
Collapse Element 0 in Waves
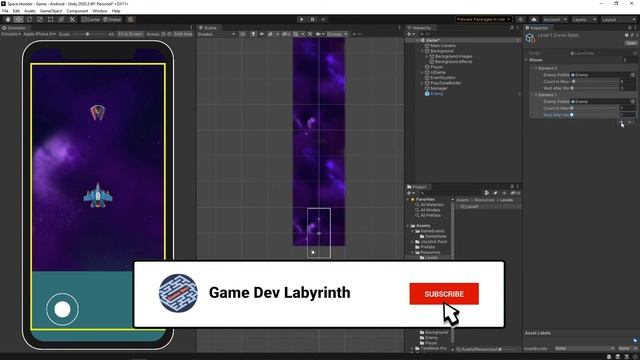pyautogui.click(x=536, y=68)
